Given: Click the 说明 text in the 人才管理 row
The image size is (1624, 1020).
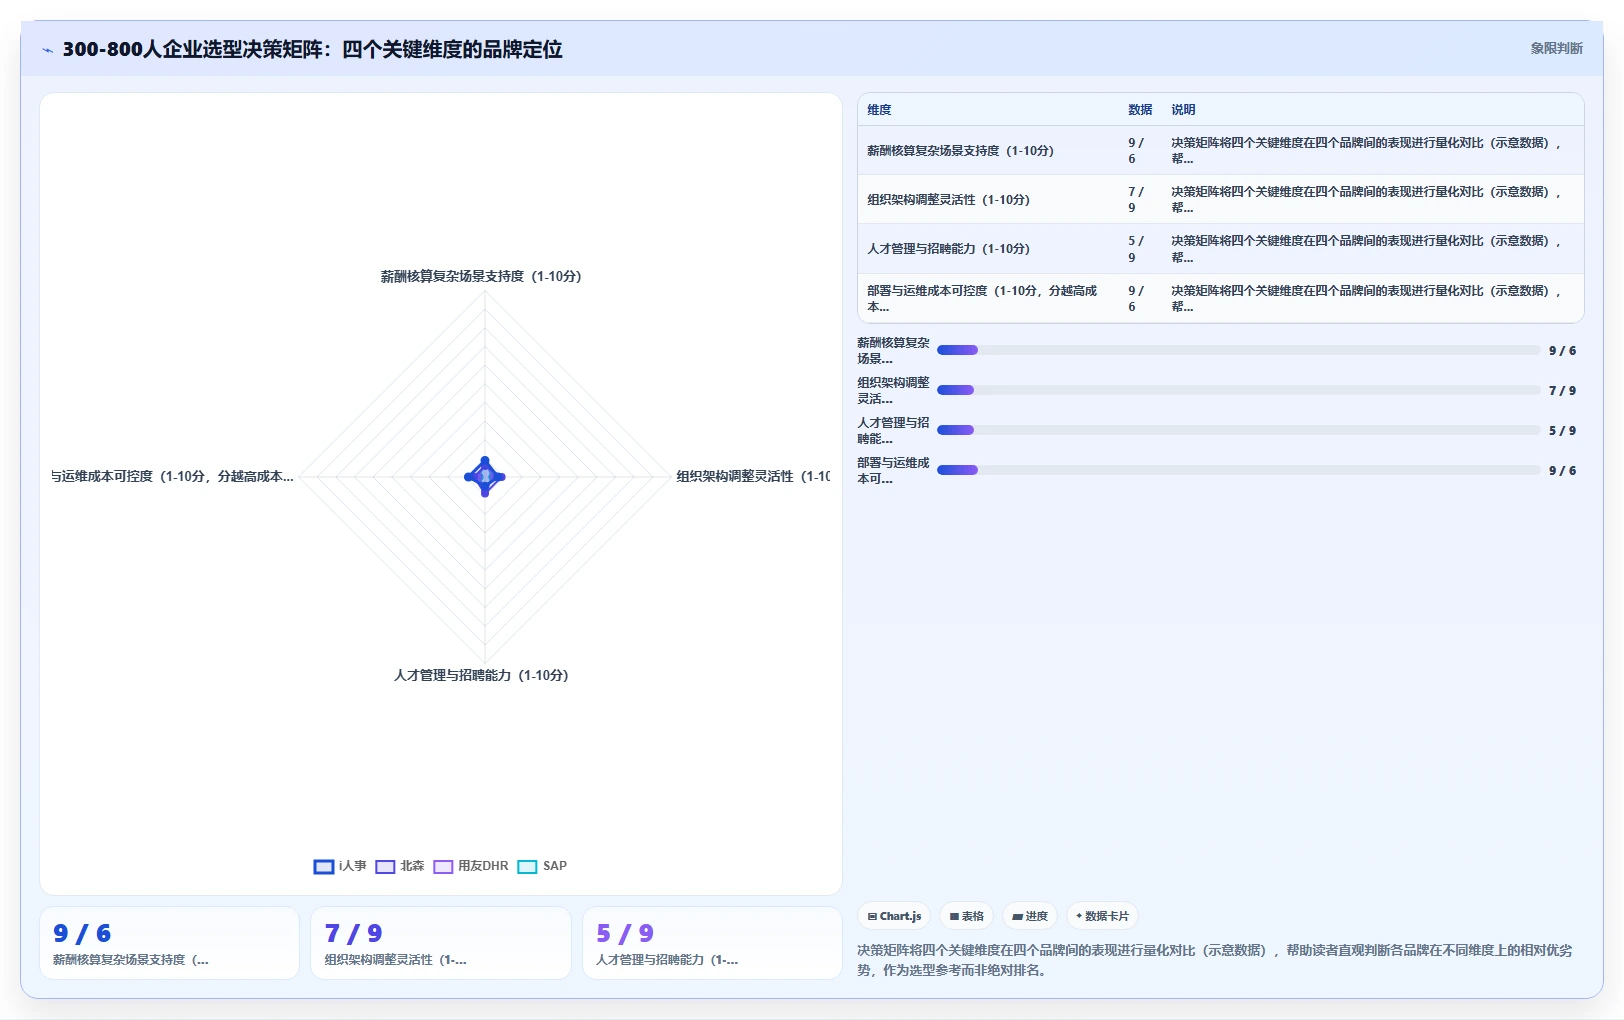Looking at the screenshot, I should pos(1367,249).
